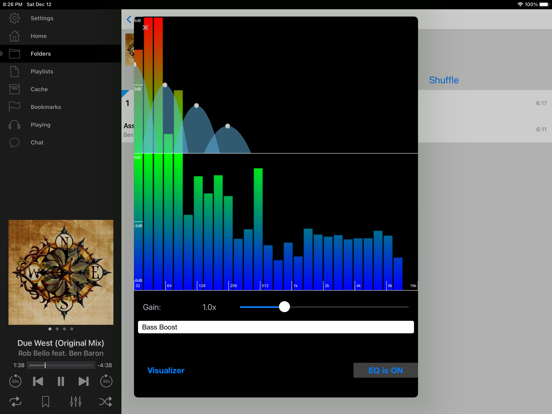Click the playback progress bar
The height and width of the screenshot is (414, 552).
coord(61,365)
